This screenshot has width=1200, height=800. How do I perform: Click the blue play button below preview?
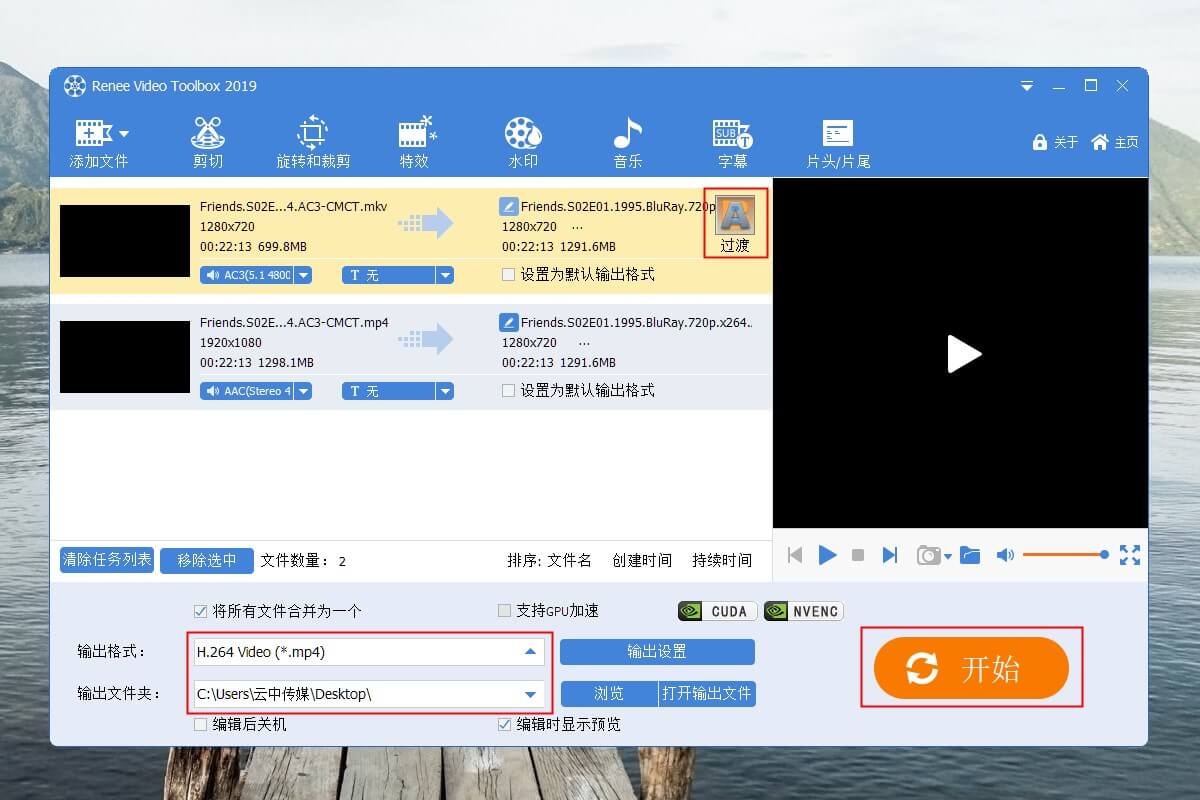[827, 555]
